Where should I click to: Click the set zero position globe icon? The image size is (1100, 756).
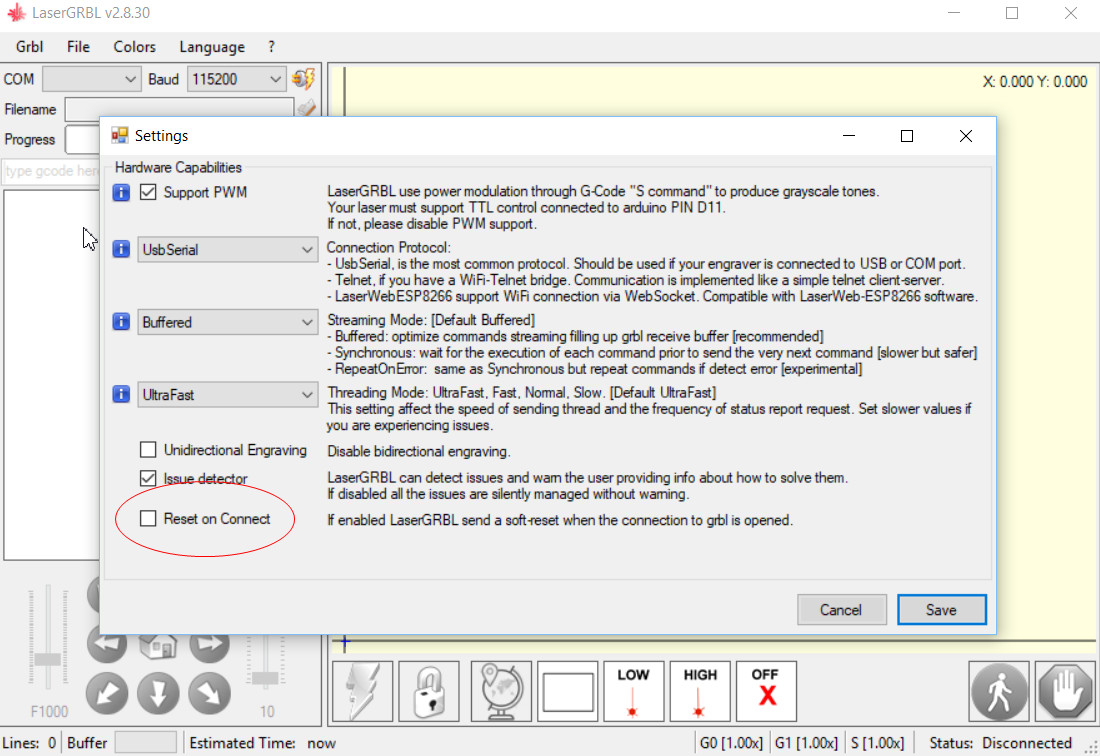[x=499, y=691]
